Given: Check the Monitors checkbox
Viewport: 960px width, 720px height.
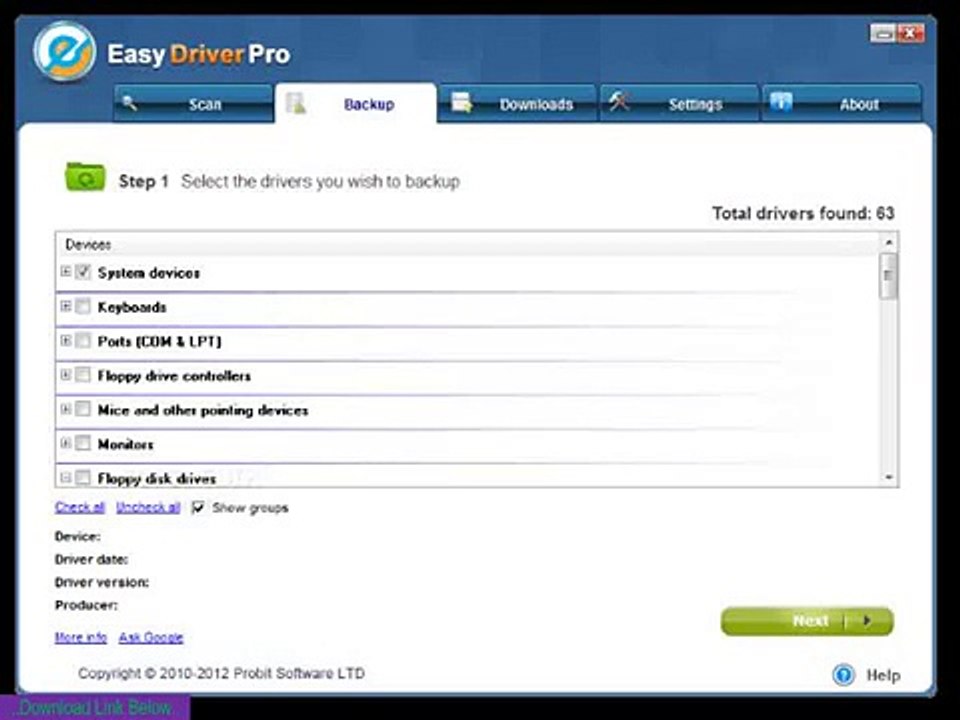Looking at the screenshot, I should [x=83, y=443].
